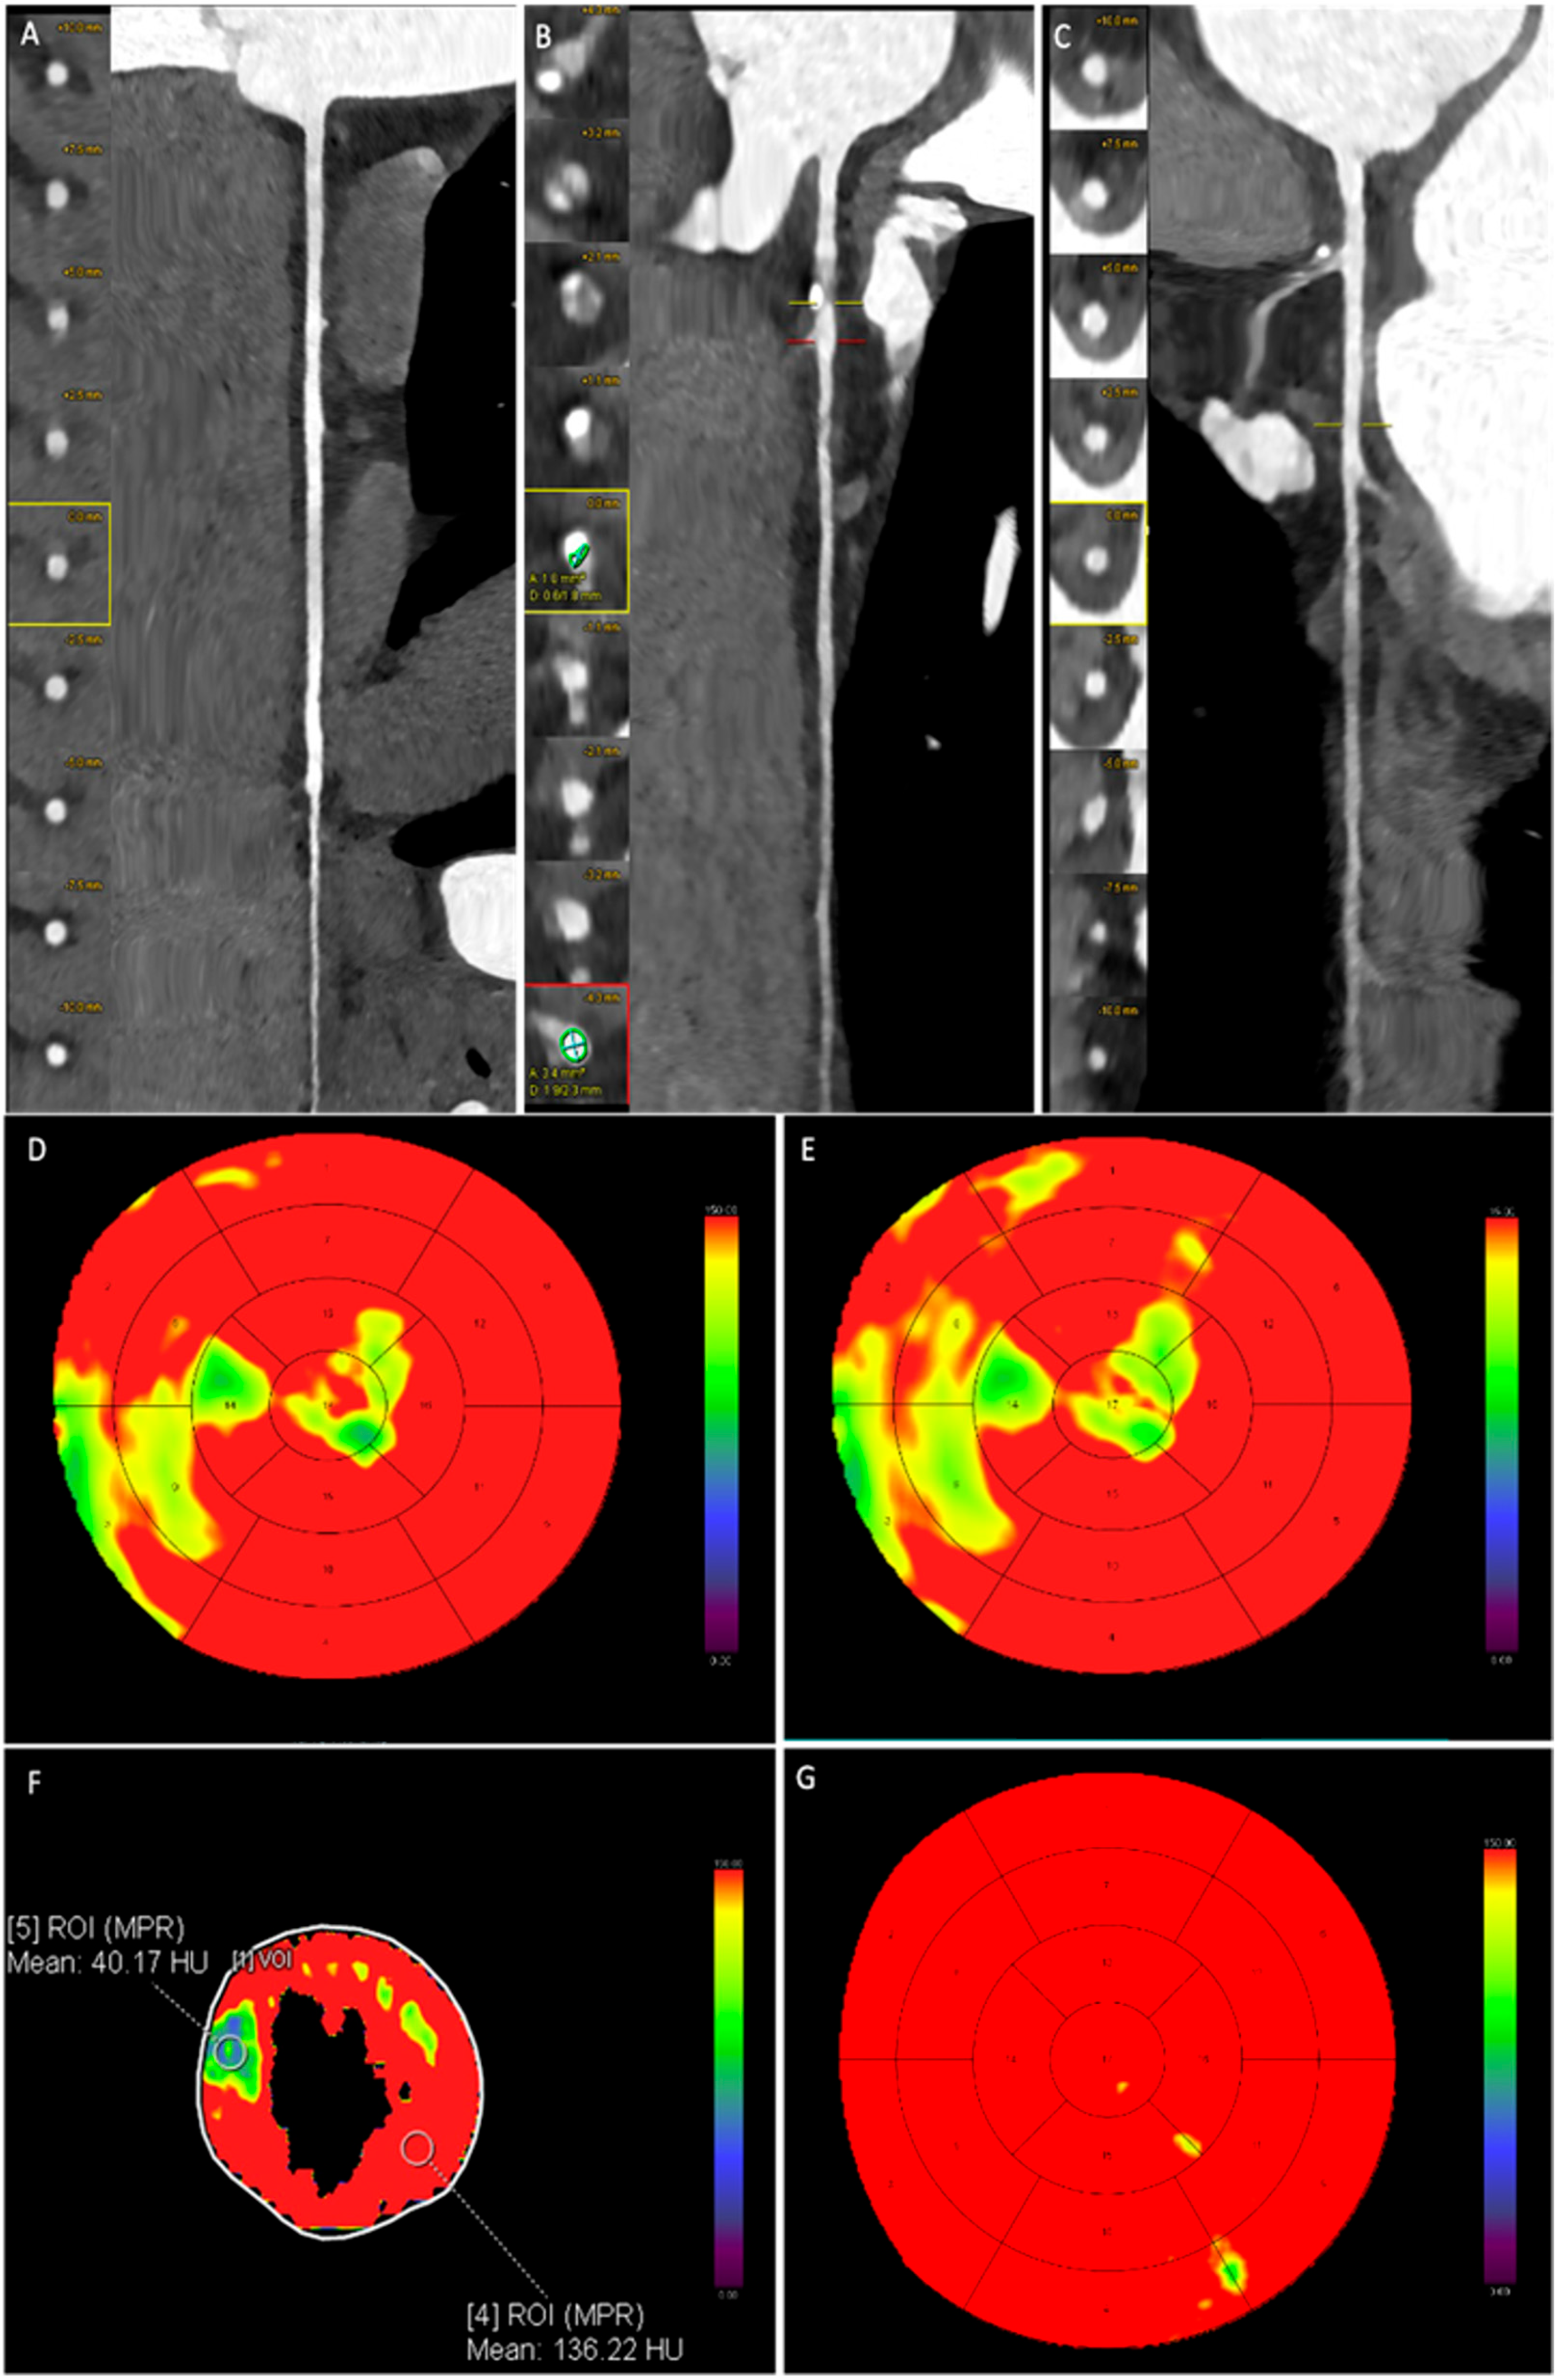Select yellow-boxed 0.0 mm cross-section in panel A
The image size is (1558, 2380).
point(58,565)
